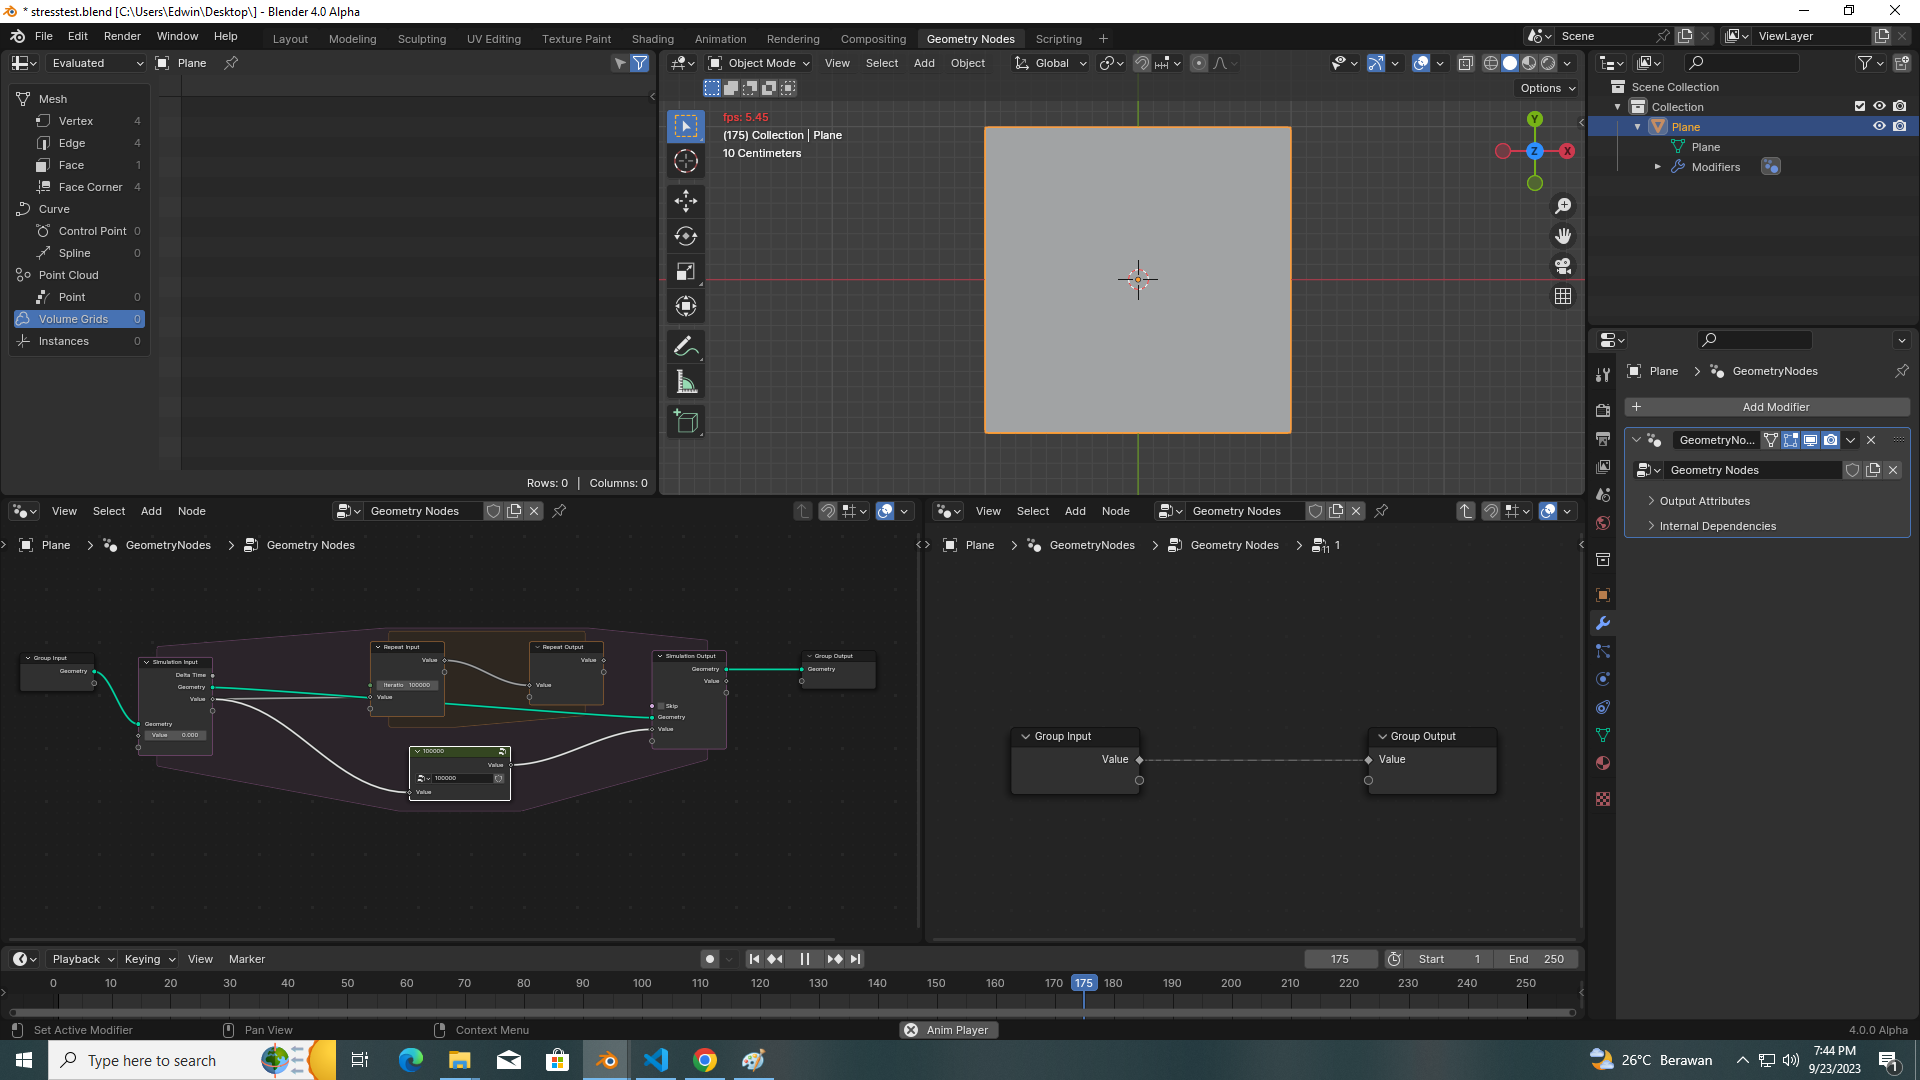Toggle camera view in the viewport
This screenshot has height=1080, width=1920.
click(x=1563, y=266)
